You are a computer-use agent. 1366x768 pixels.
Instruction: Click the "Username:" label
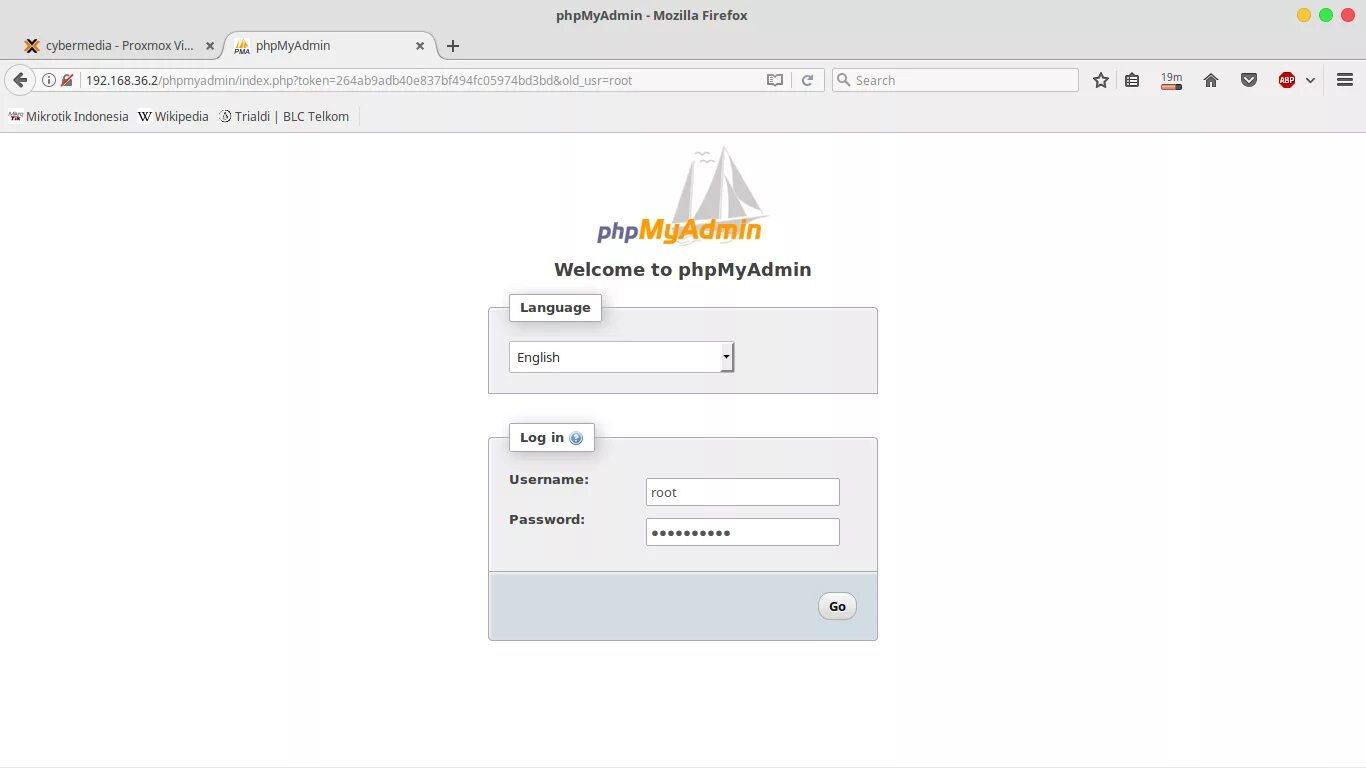click(x=549, y=479)
